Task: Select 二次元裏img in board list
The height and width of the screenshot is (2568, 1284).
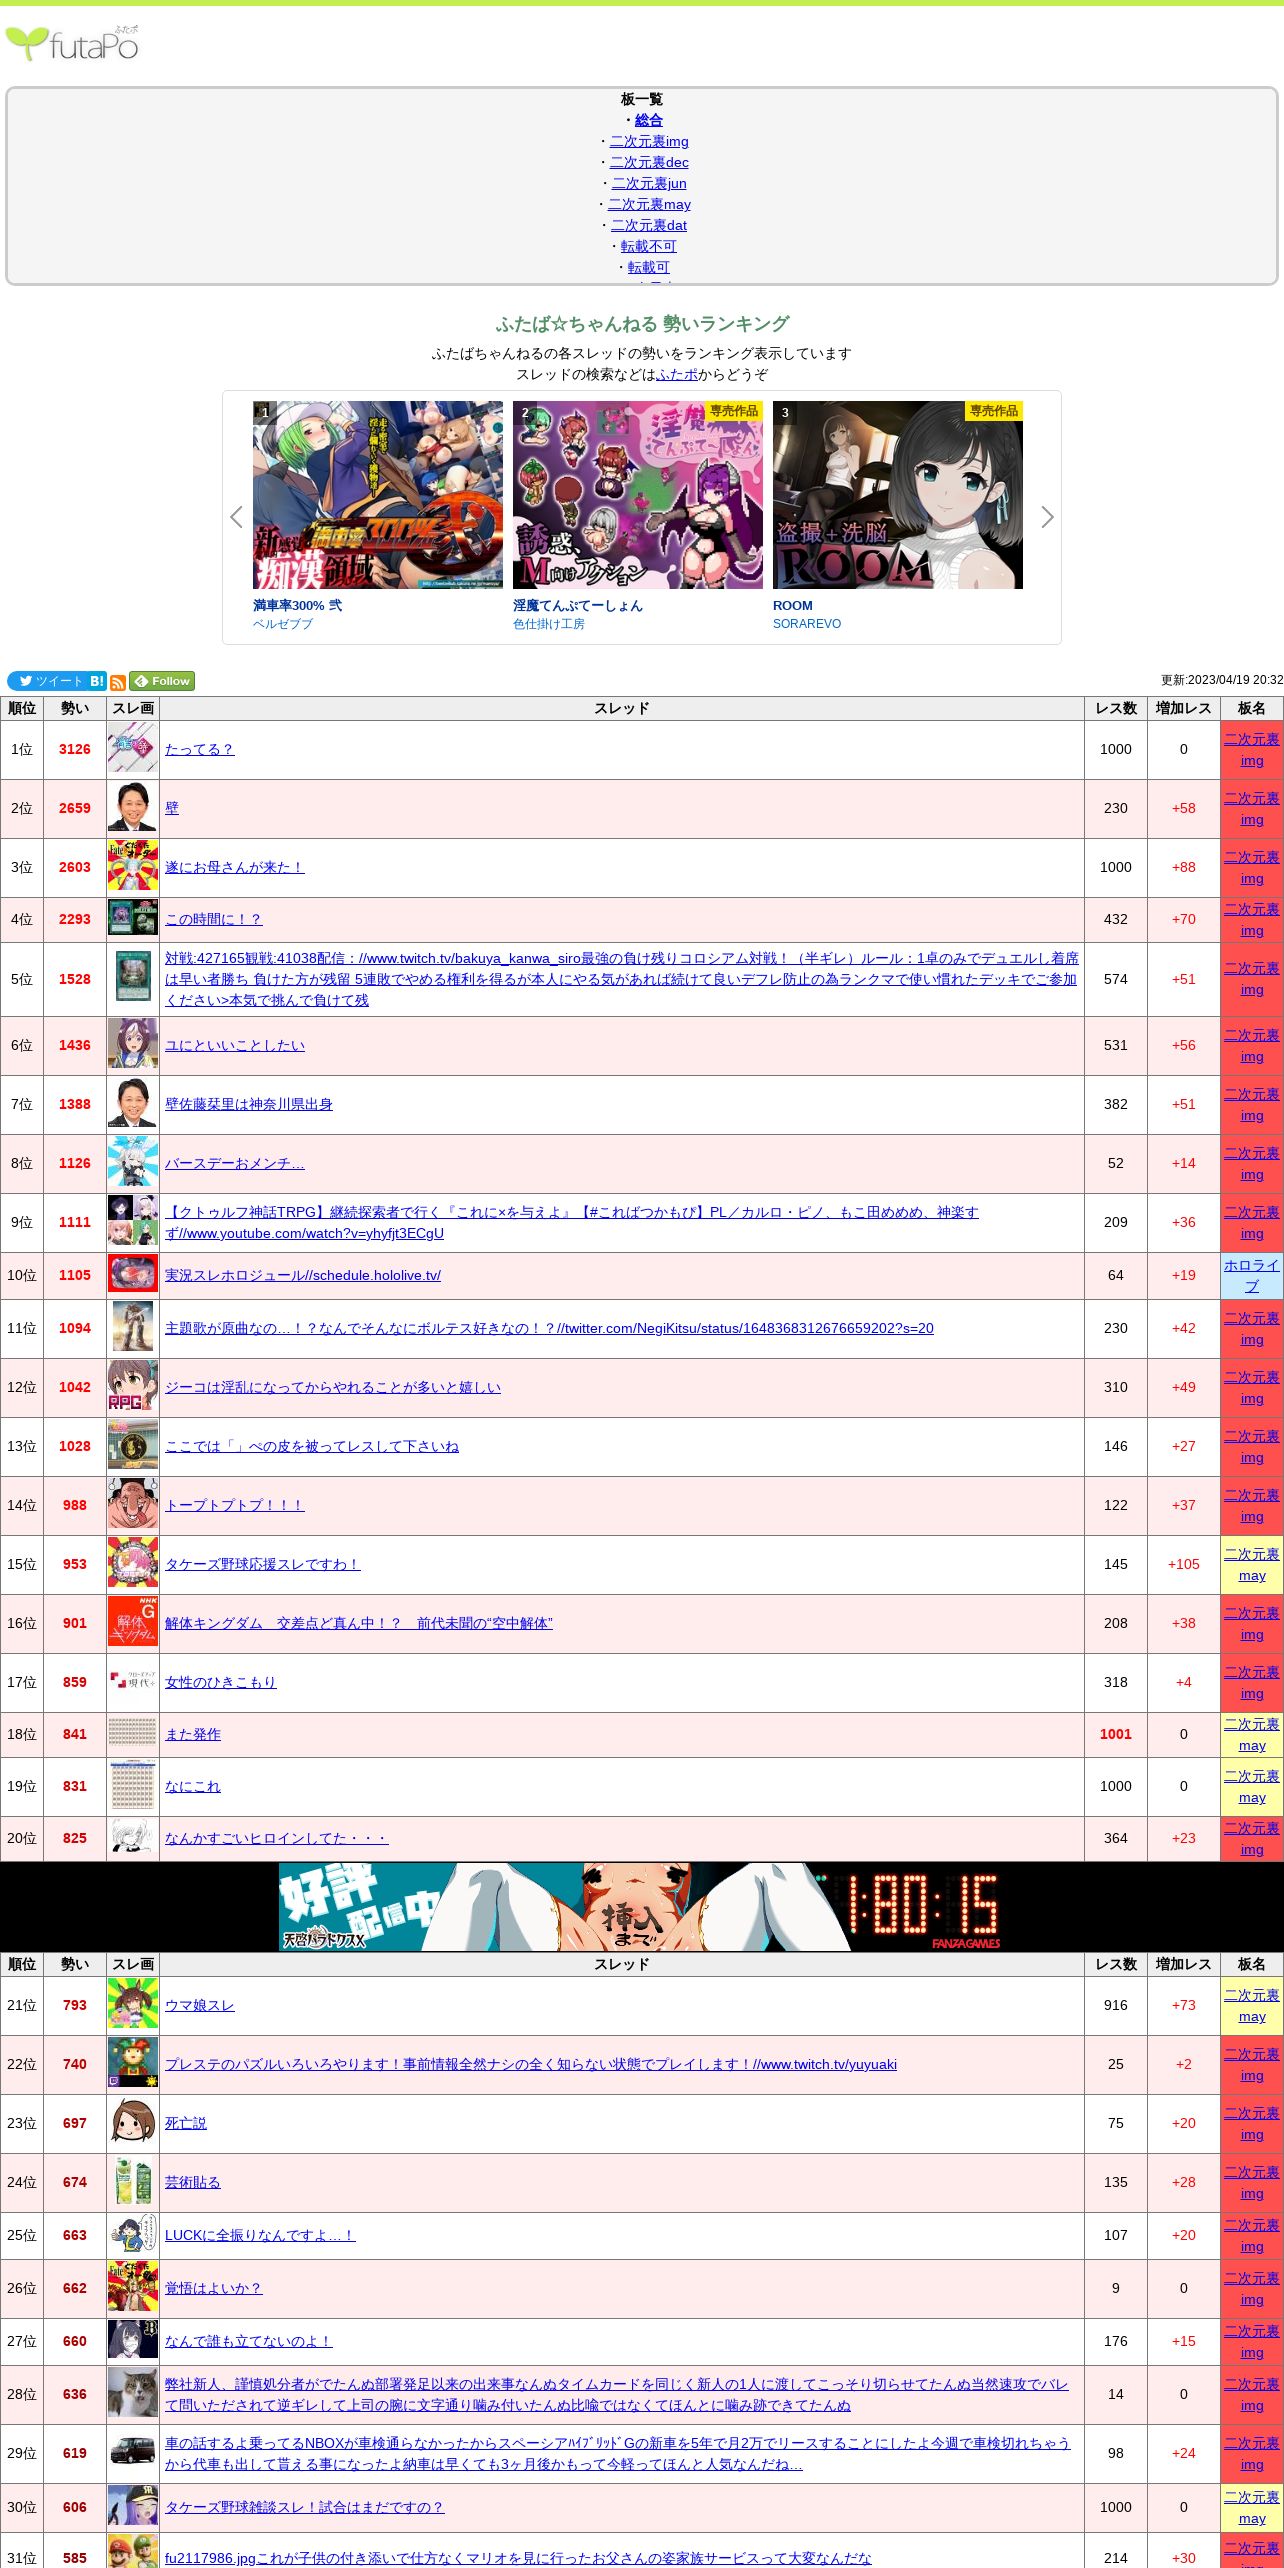Action: (x=649, y=141)
